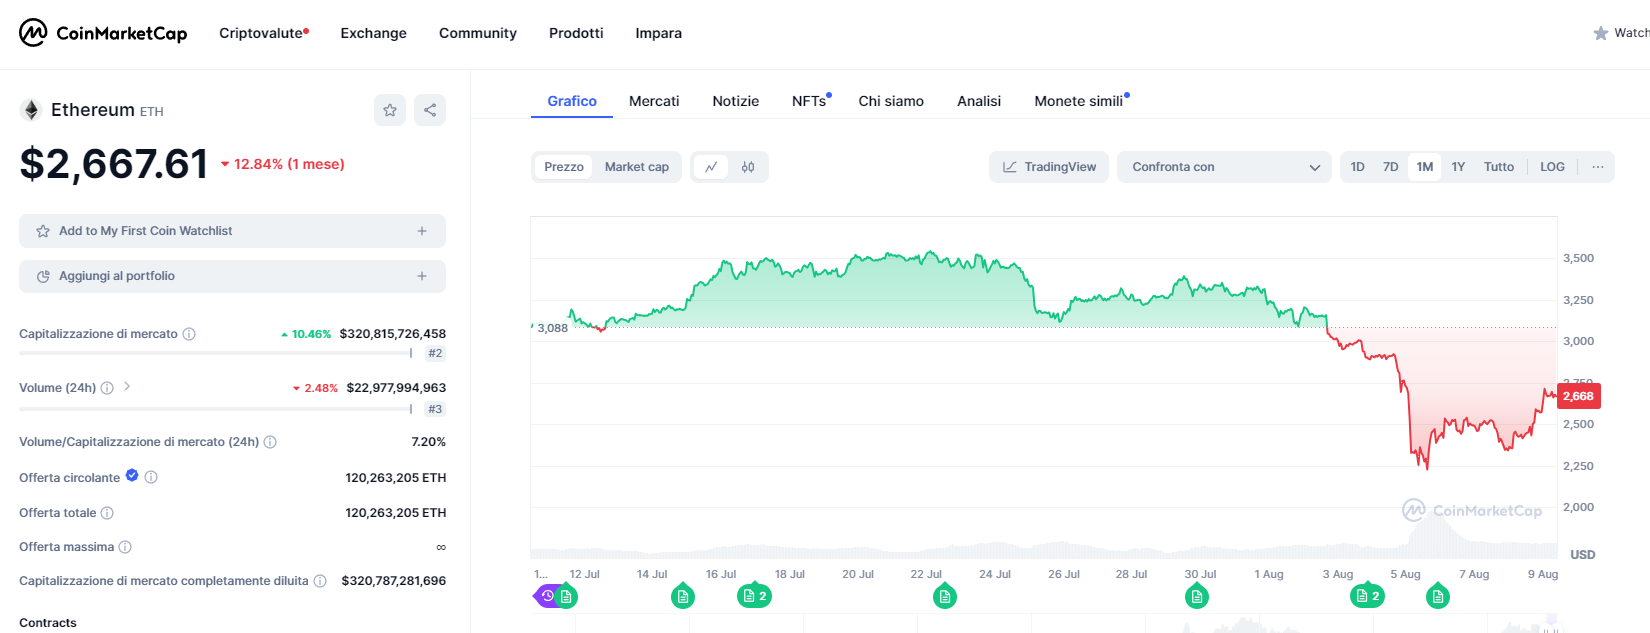
Task: Select the 7D time range
Action: point(1390,167)
